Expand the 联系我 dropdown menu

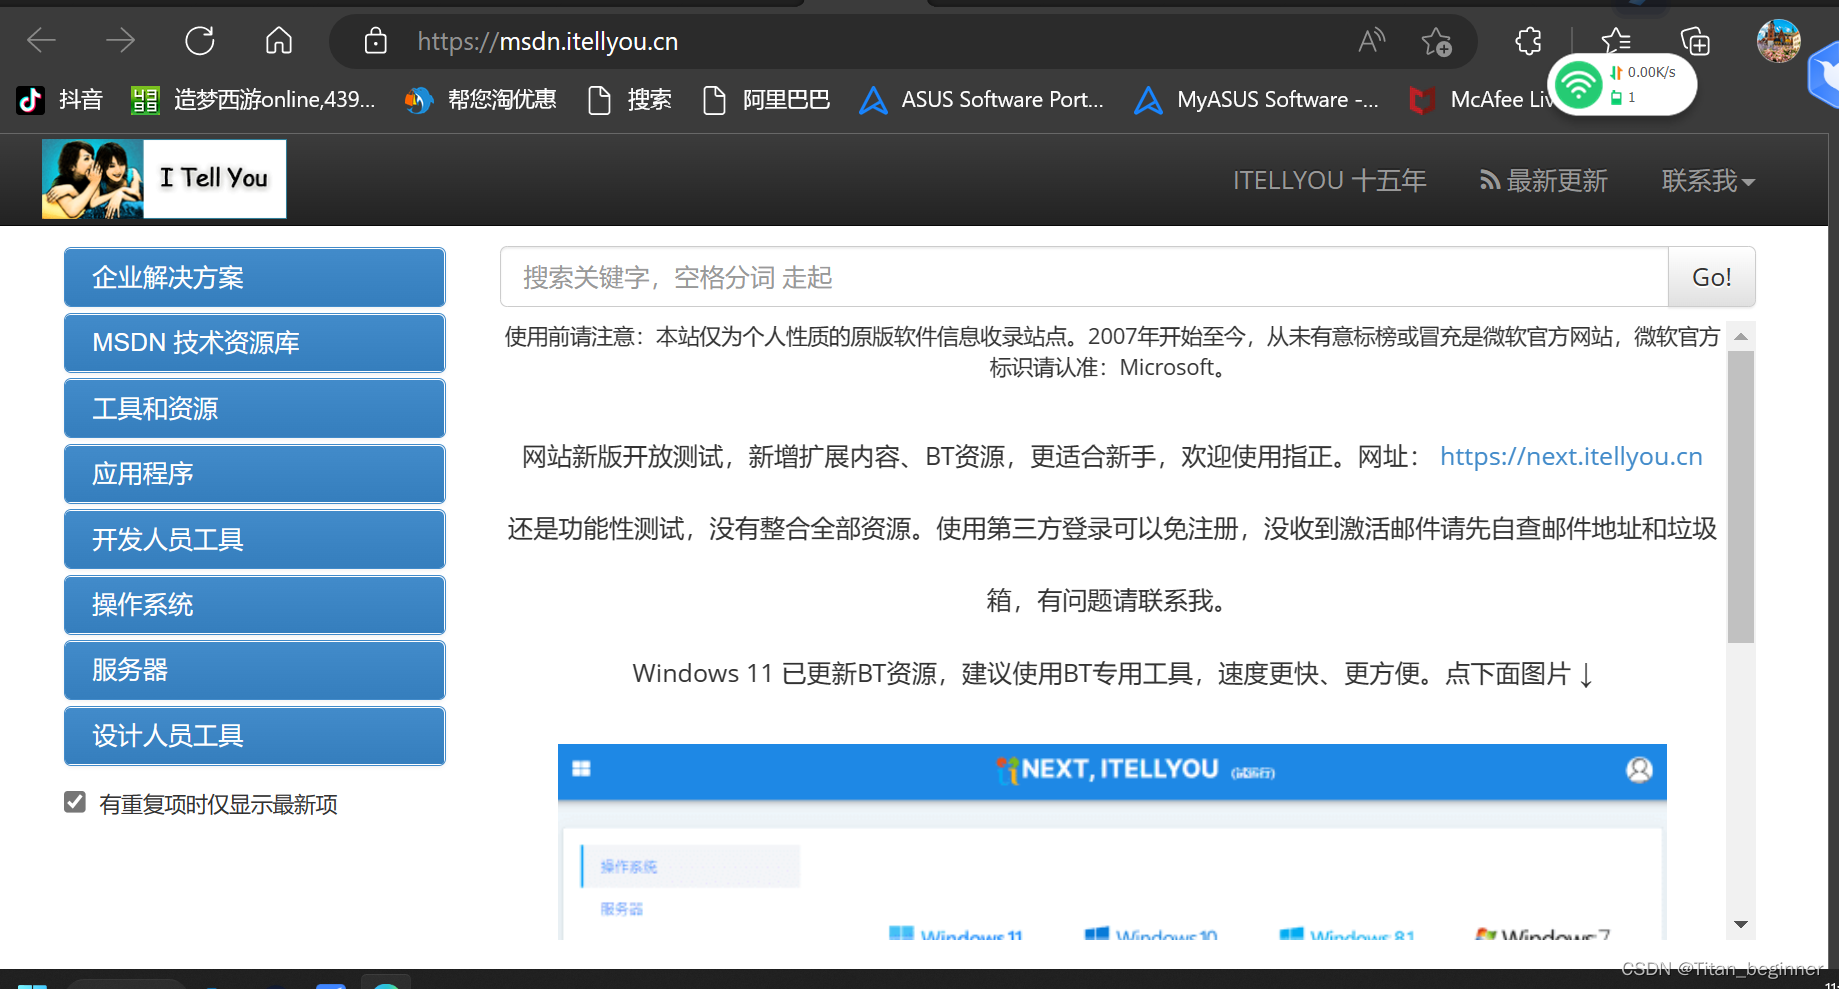click(1708, 181)
